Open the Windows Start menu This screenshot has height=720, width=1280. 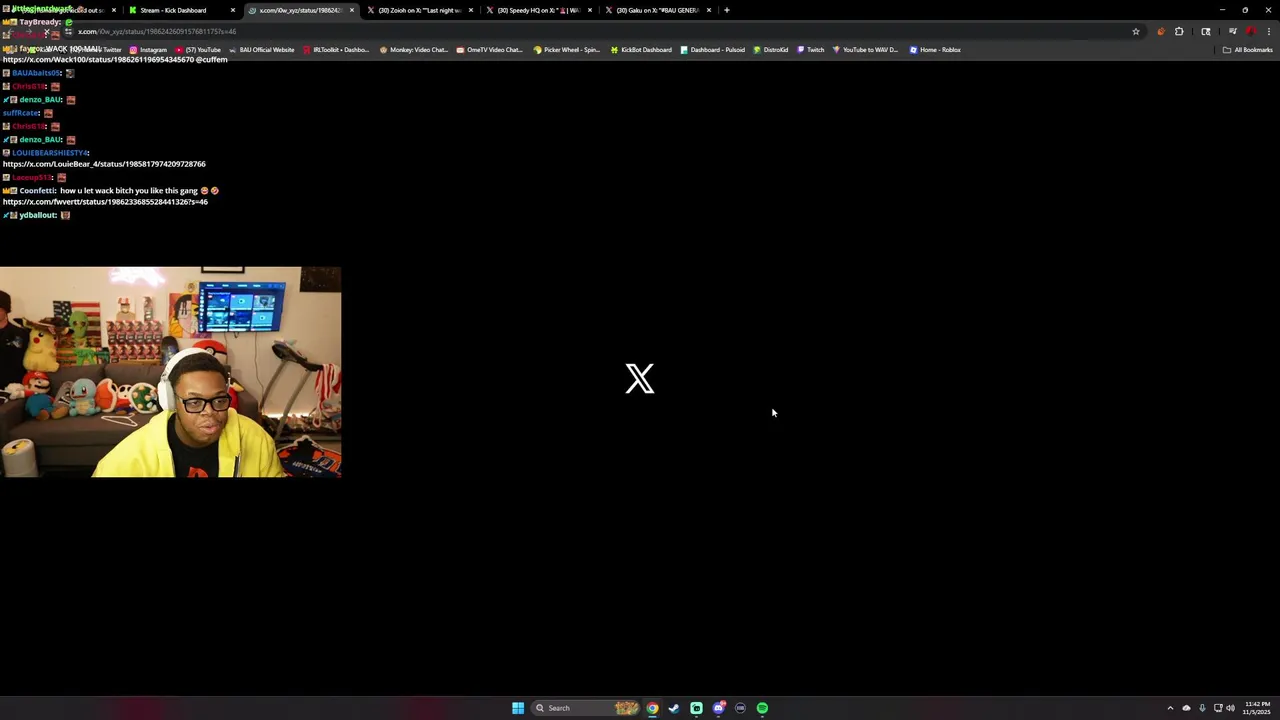(x=518, y=708)
